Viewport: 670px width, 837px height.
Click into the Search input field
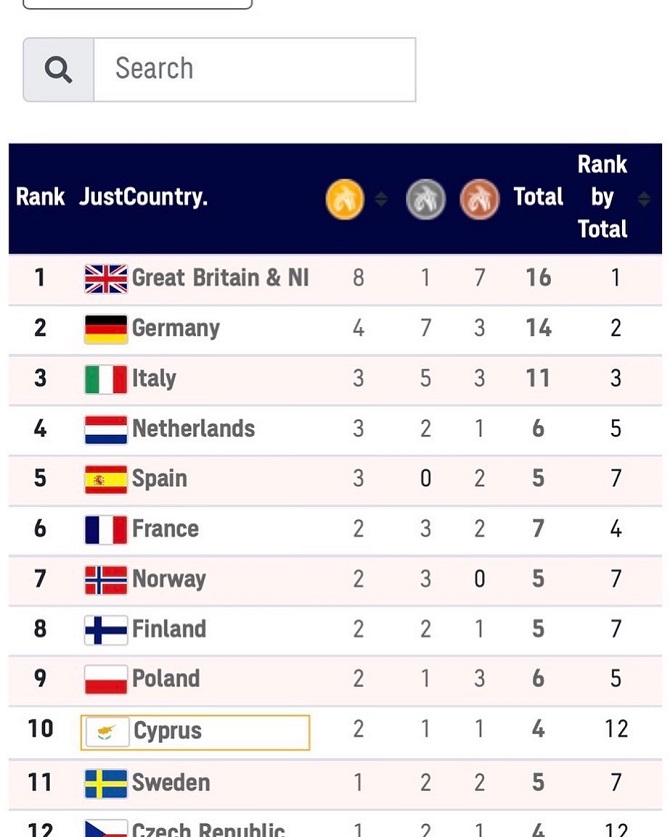pos(254,70)
